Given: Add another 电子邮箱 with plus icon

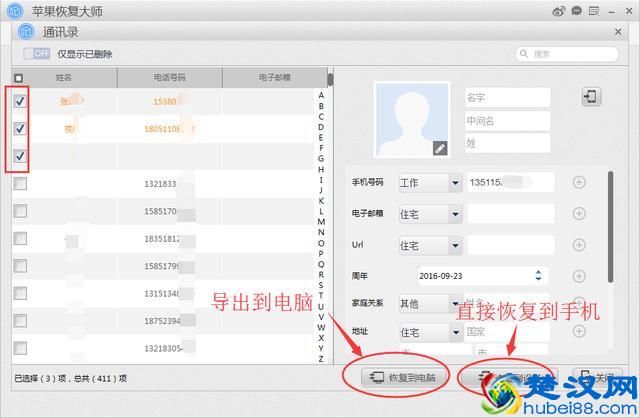Looking at the screenshot, I should [x=579, y=213].
